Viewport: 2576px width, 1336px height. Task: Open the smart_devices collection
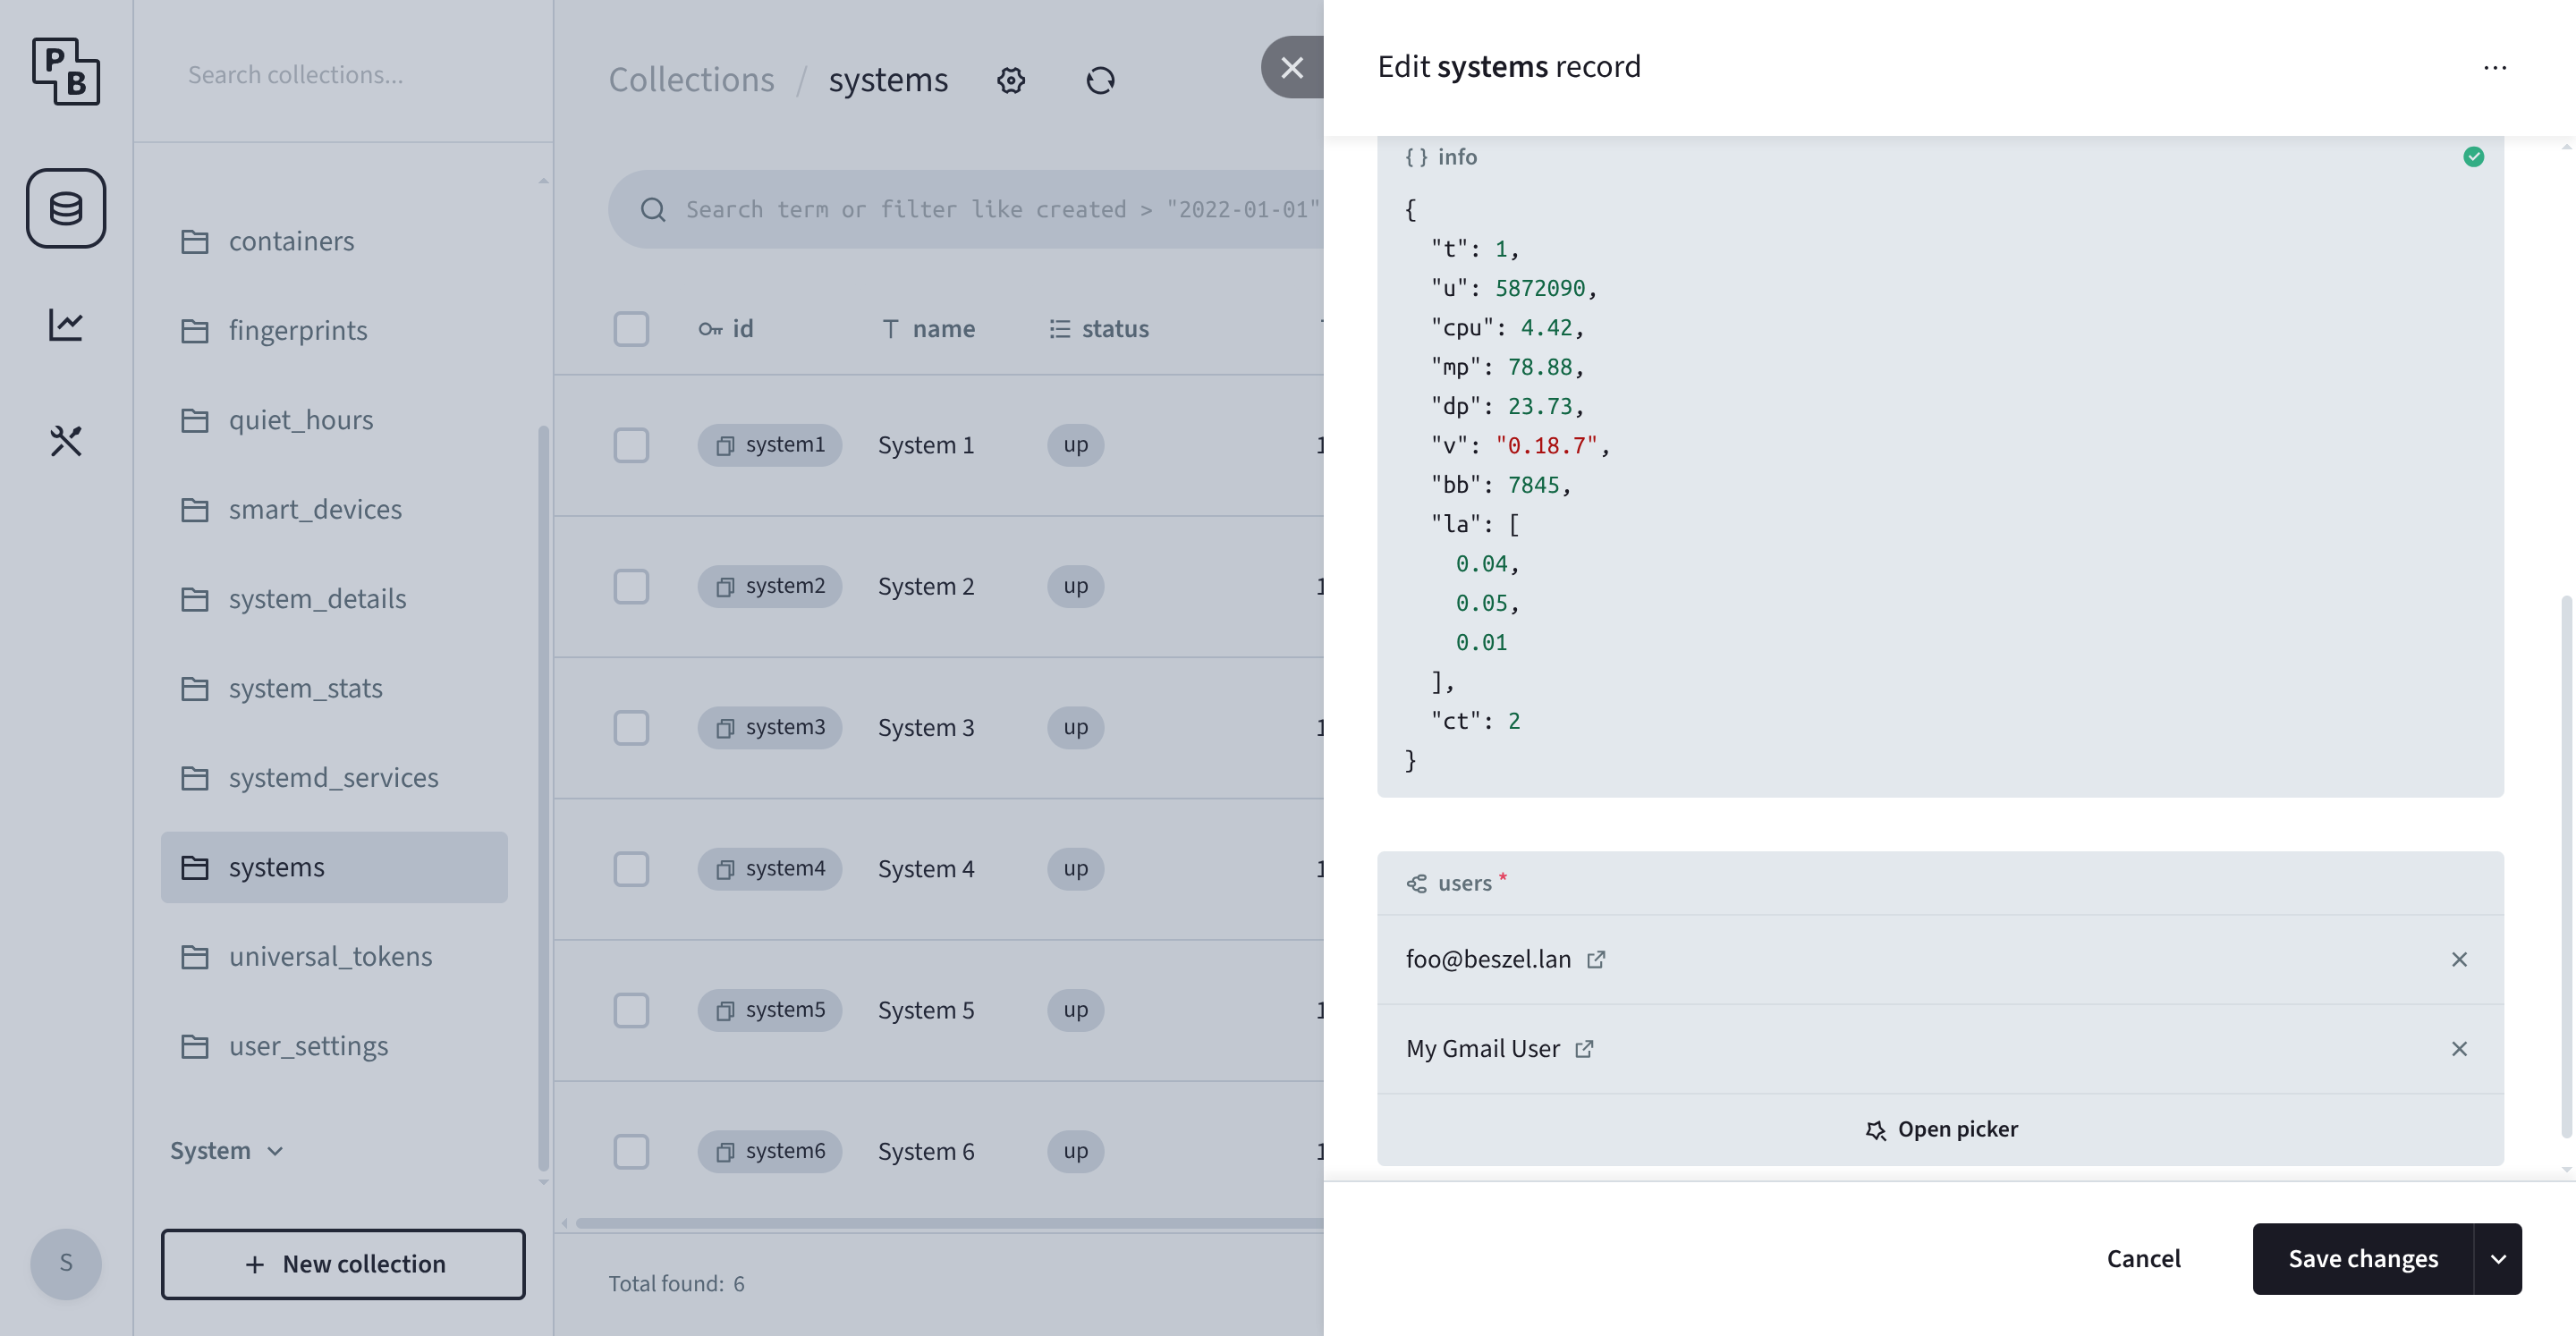pos(334,509)
